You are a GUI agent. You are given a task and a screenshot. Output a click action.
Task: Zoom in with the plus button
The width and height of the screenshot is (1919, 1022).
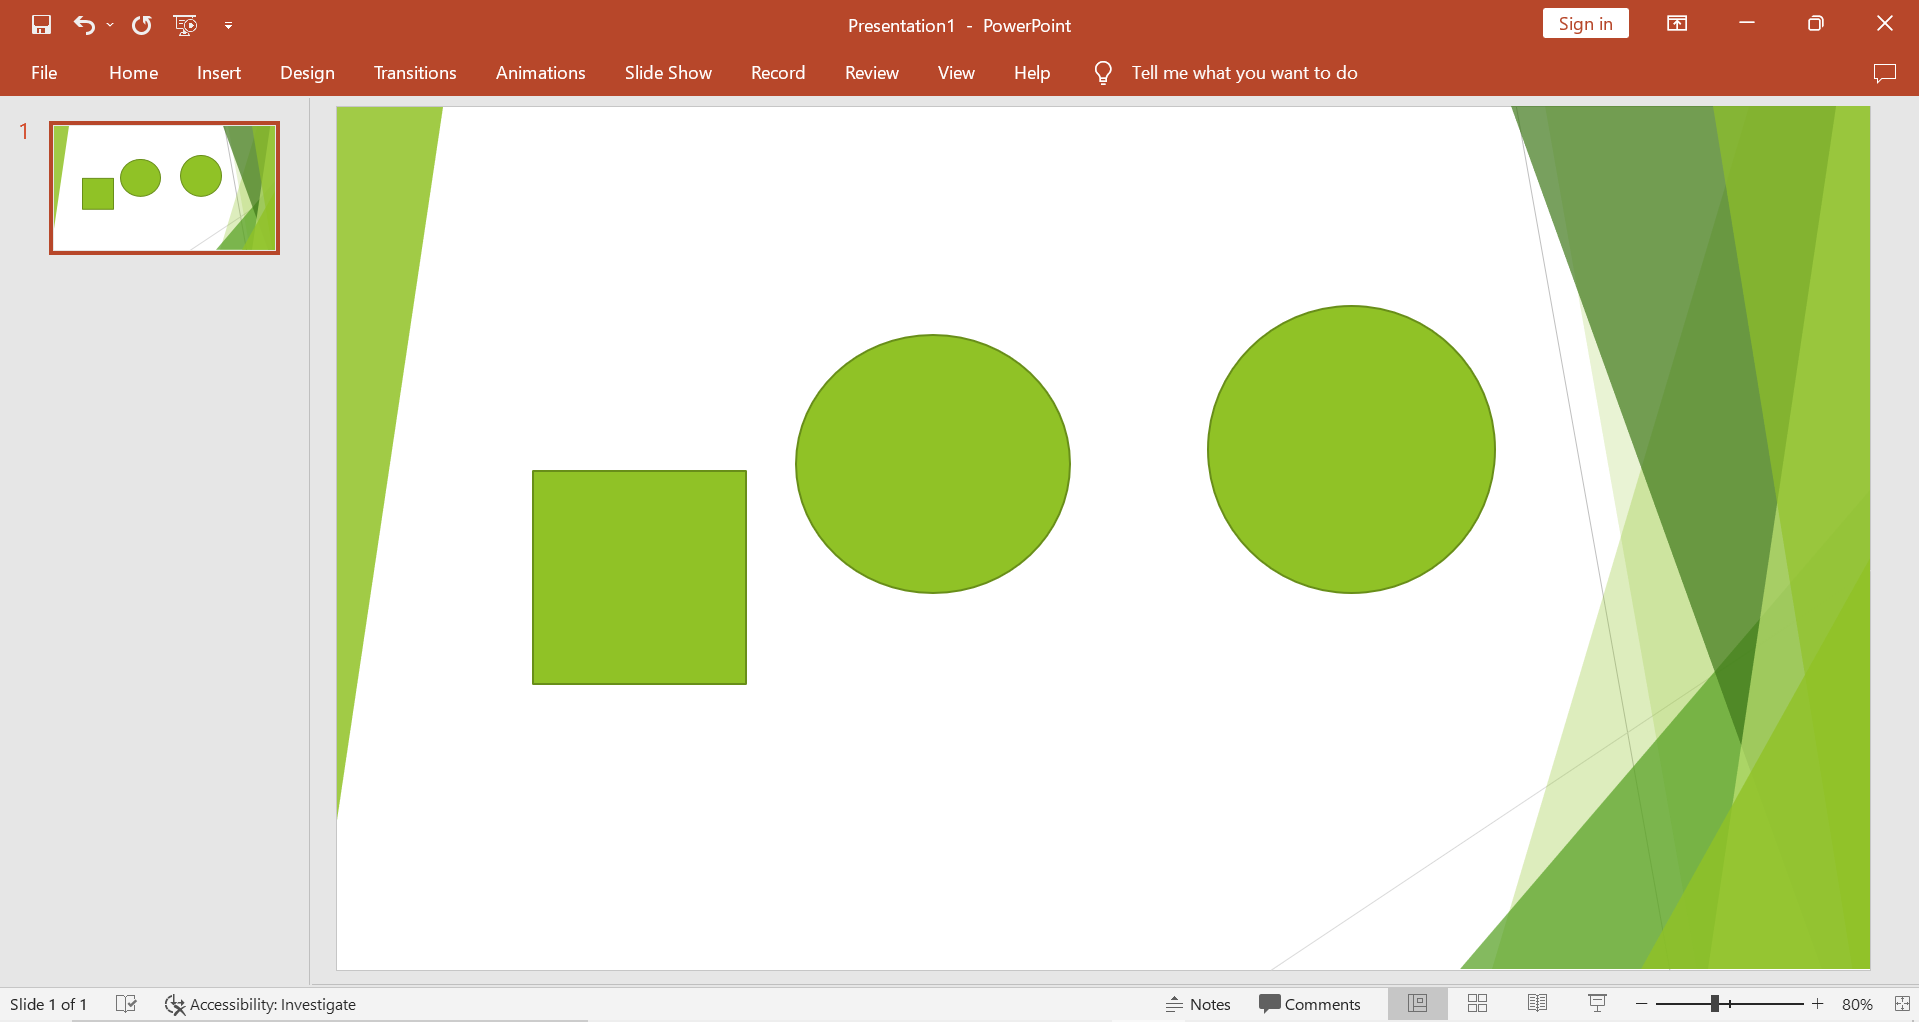pyautogui.click(x=1817, y=1004)
